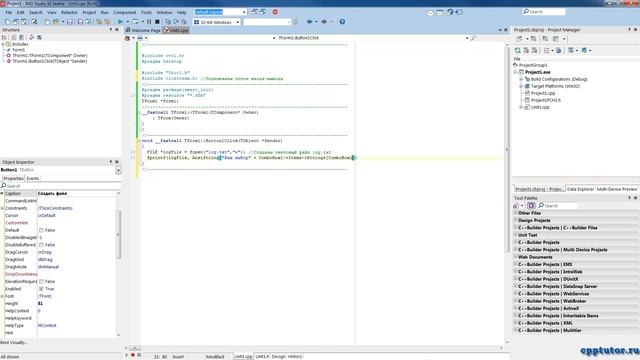The image size is (640, 360).
Task: Click the Back navigation arrow icon
Action: 309,22
